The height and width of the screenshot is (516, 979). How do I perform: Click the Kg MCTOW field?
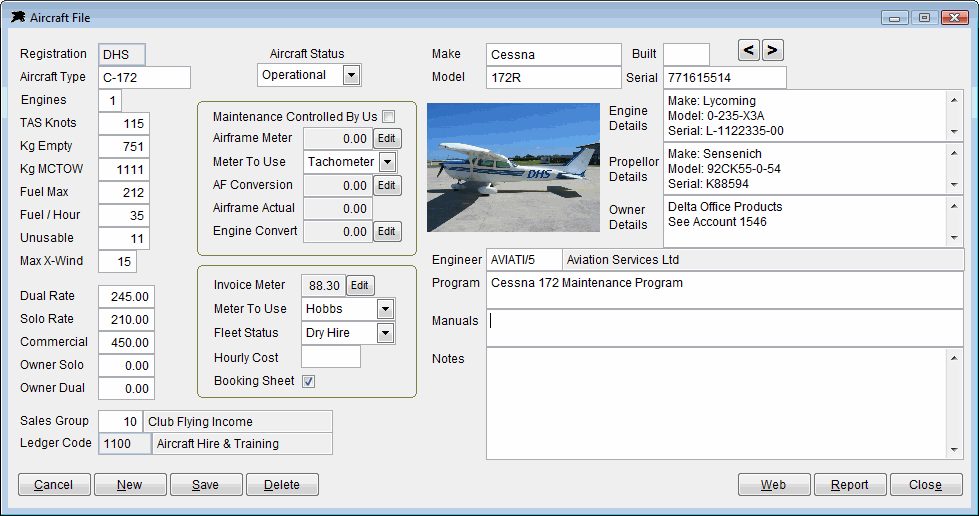point(124,169)
